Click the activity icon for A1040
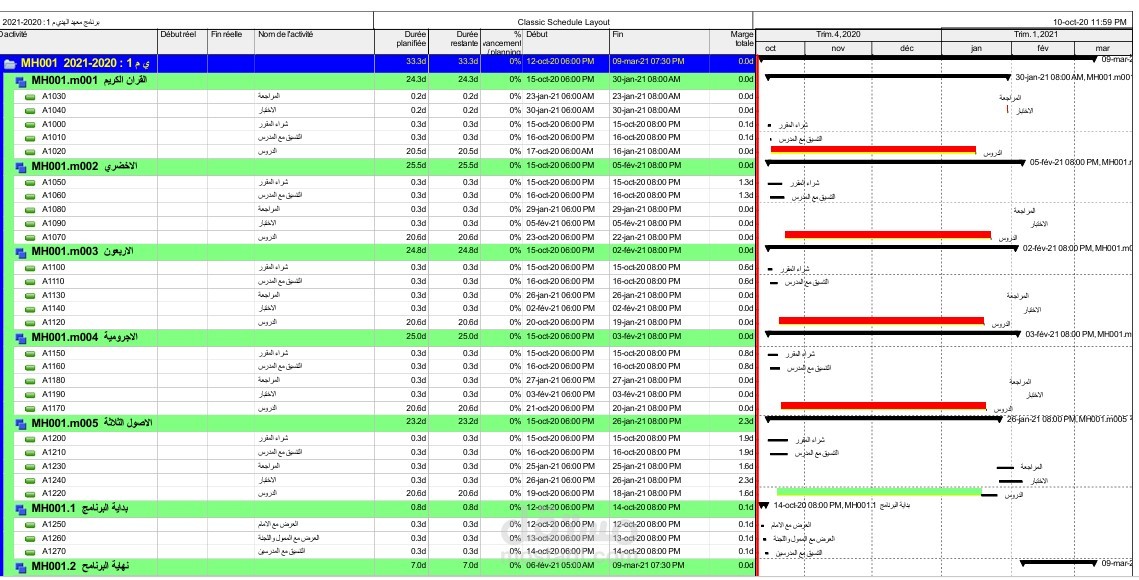1139x580 pixels. coord(30,110)
